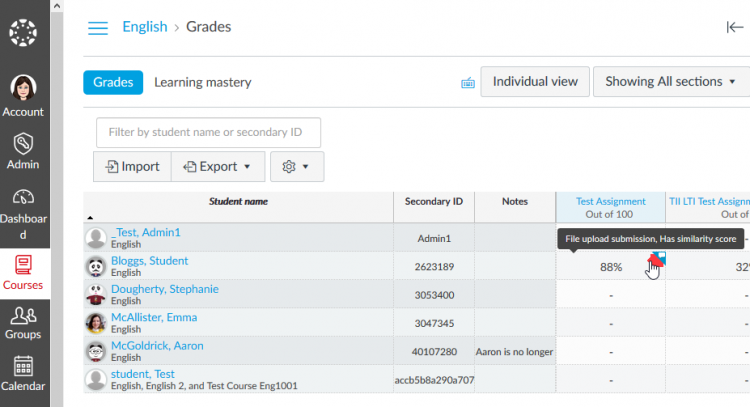Open the gear settings dropdown

tap(297, 167)
